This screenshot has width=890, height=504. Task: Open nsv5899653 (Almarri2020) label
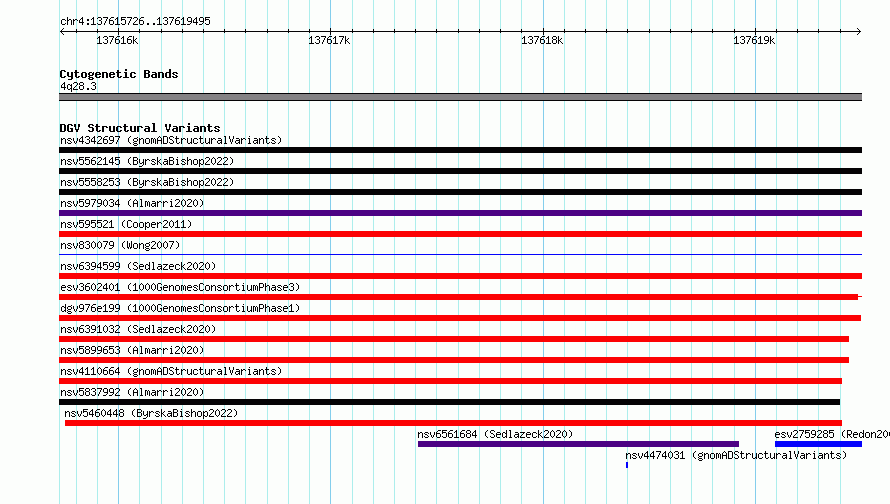pos(132,350)
